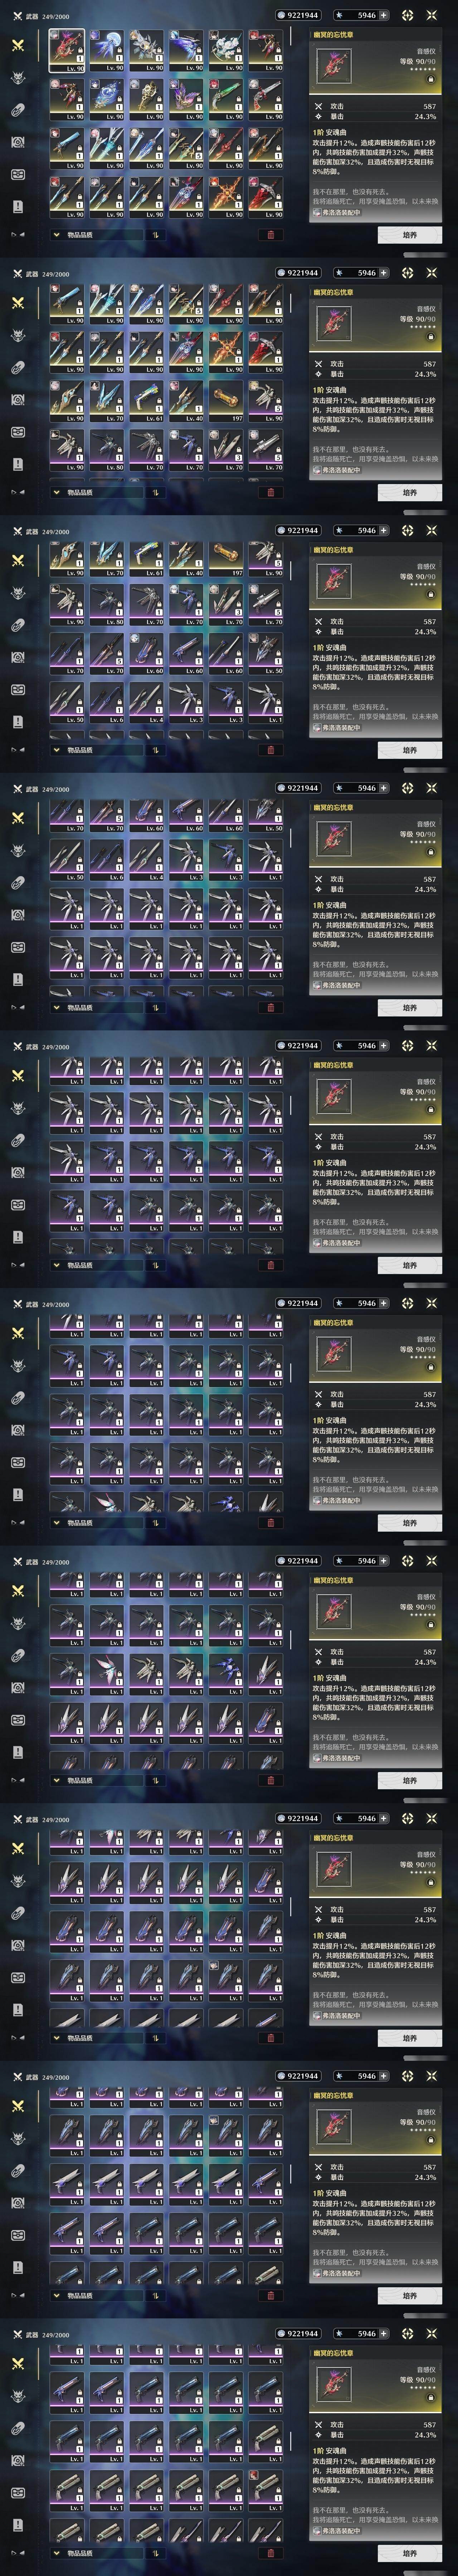Screen dimensions: 458x2576
Task: Open the resources ring icon in sidebar
Action: coord(18,110)
